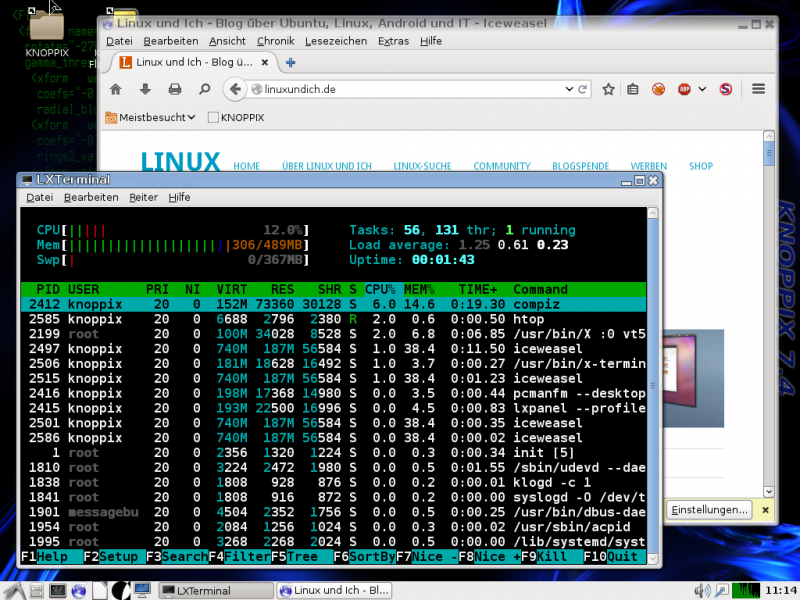Click the COMMUNITY link on the website
Image resolution: width=800 pixels, height=600 pixels.
point(502,166)
